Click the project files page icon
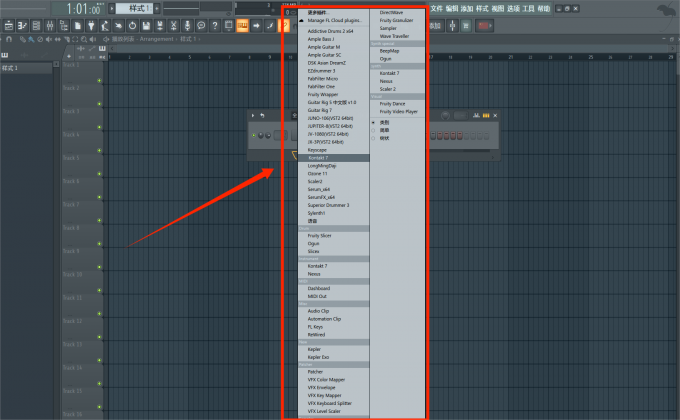The width and height of the screenshot is (680, 420). click(x=78, y=26)
